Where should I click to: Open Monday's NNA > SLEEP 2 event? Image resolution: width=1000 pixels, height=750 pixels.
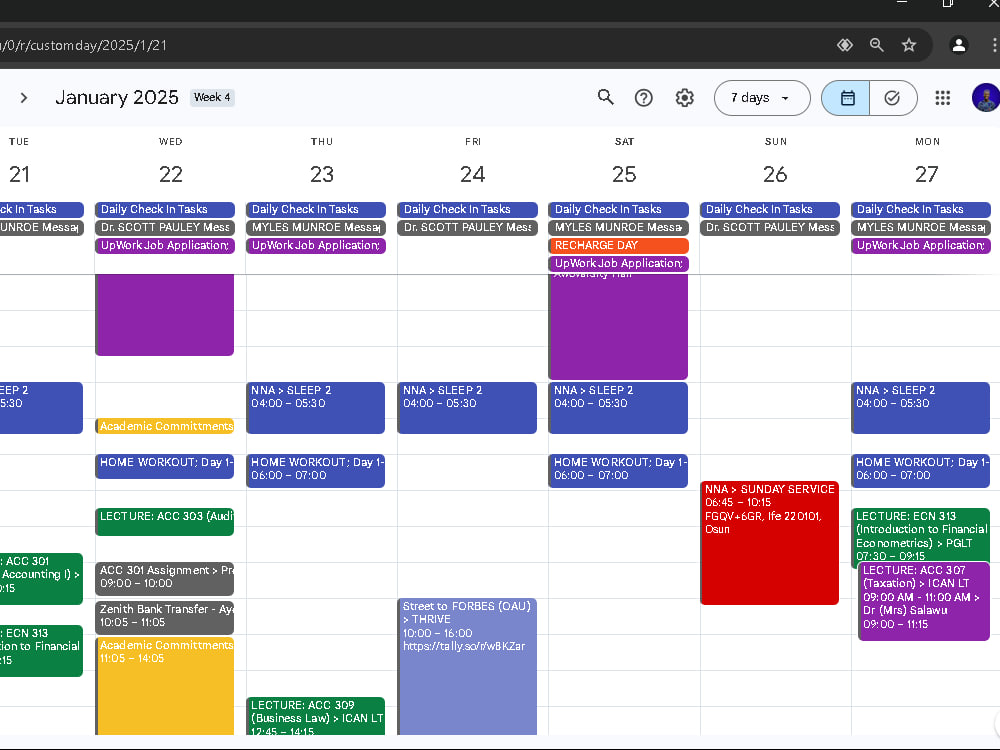tap(921, 408)
